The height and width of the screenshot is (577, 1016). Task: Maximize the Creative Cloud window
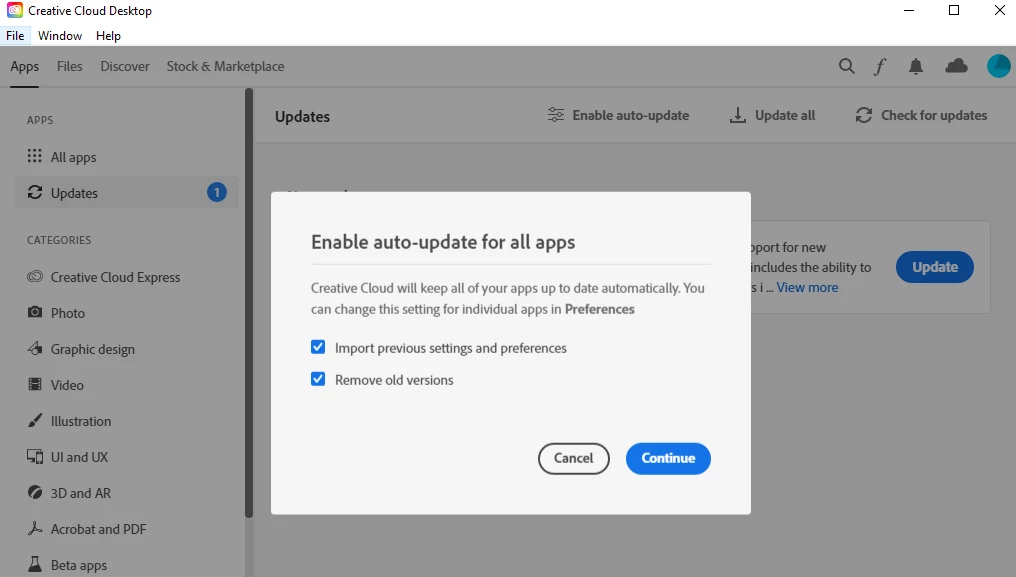tap(954, 10)
